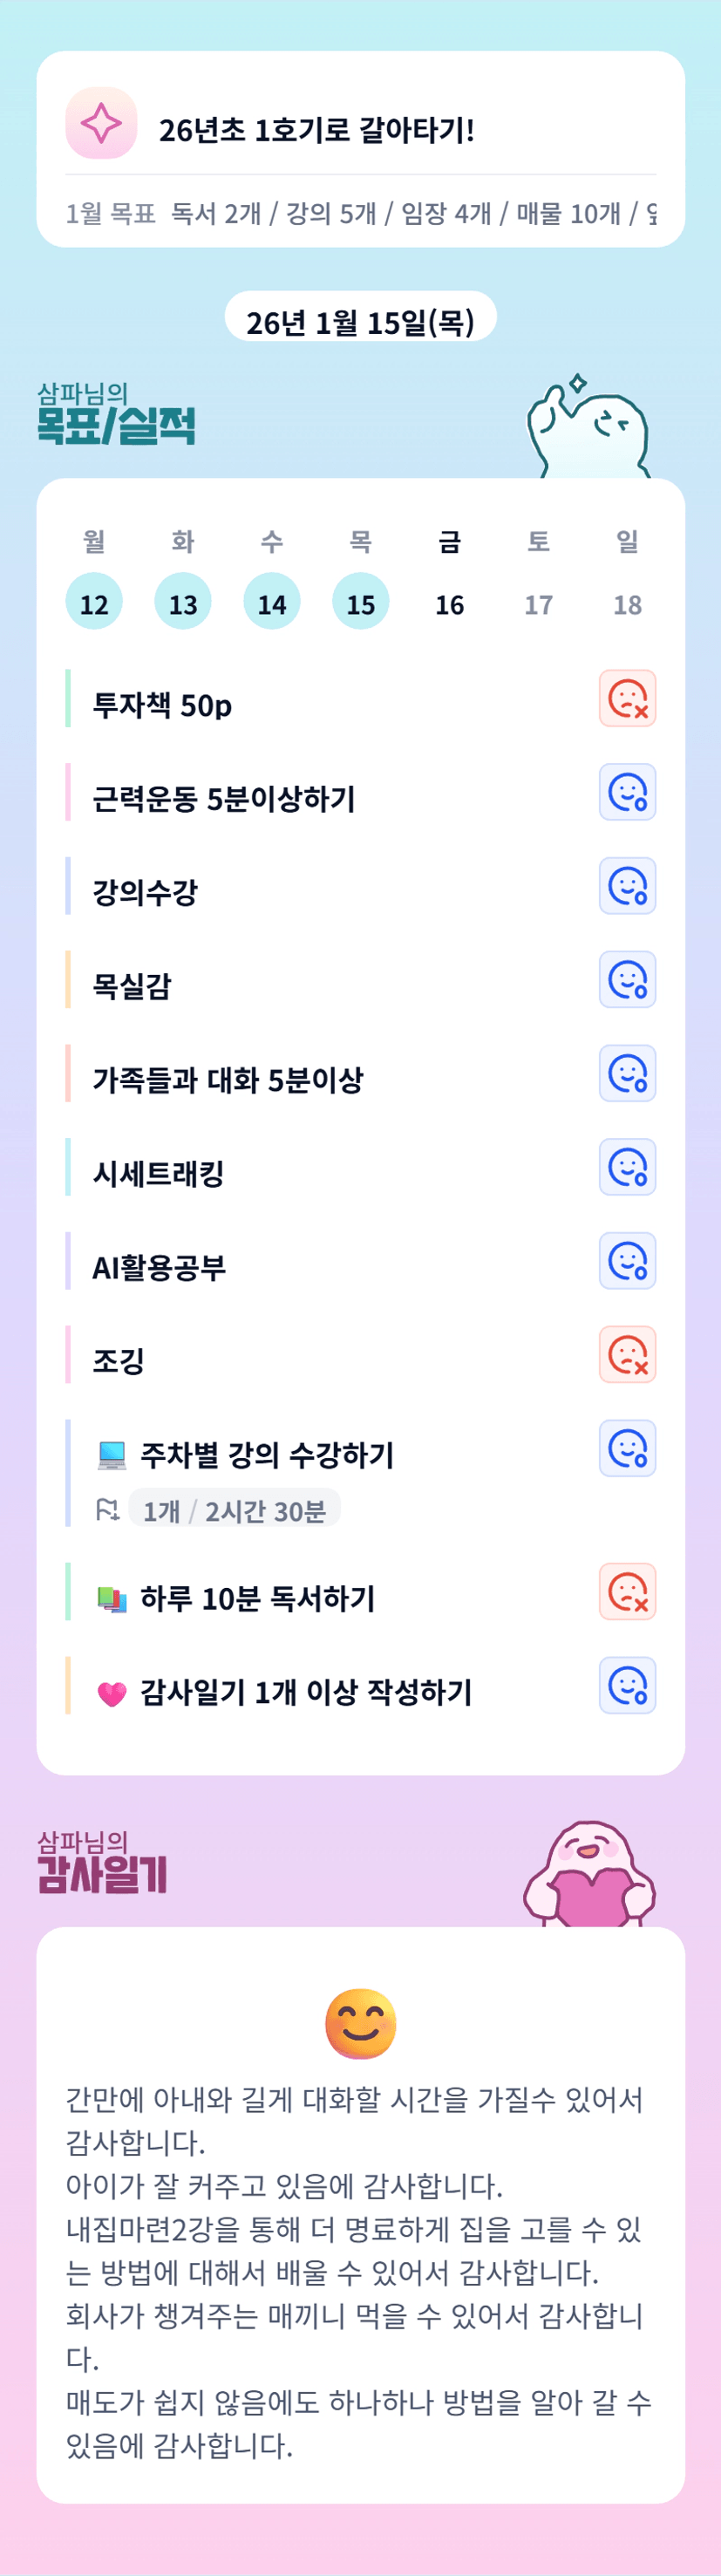
Task: Select Monday 12 in week calendar
Action: point(94,602)
